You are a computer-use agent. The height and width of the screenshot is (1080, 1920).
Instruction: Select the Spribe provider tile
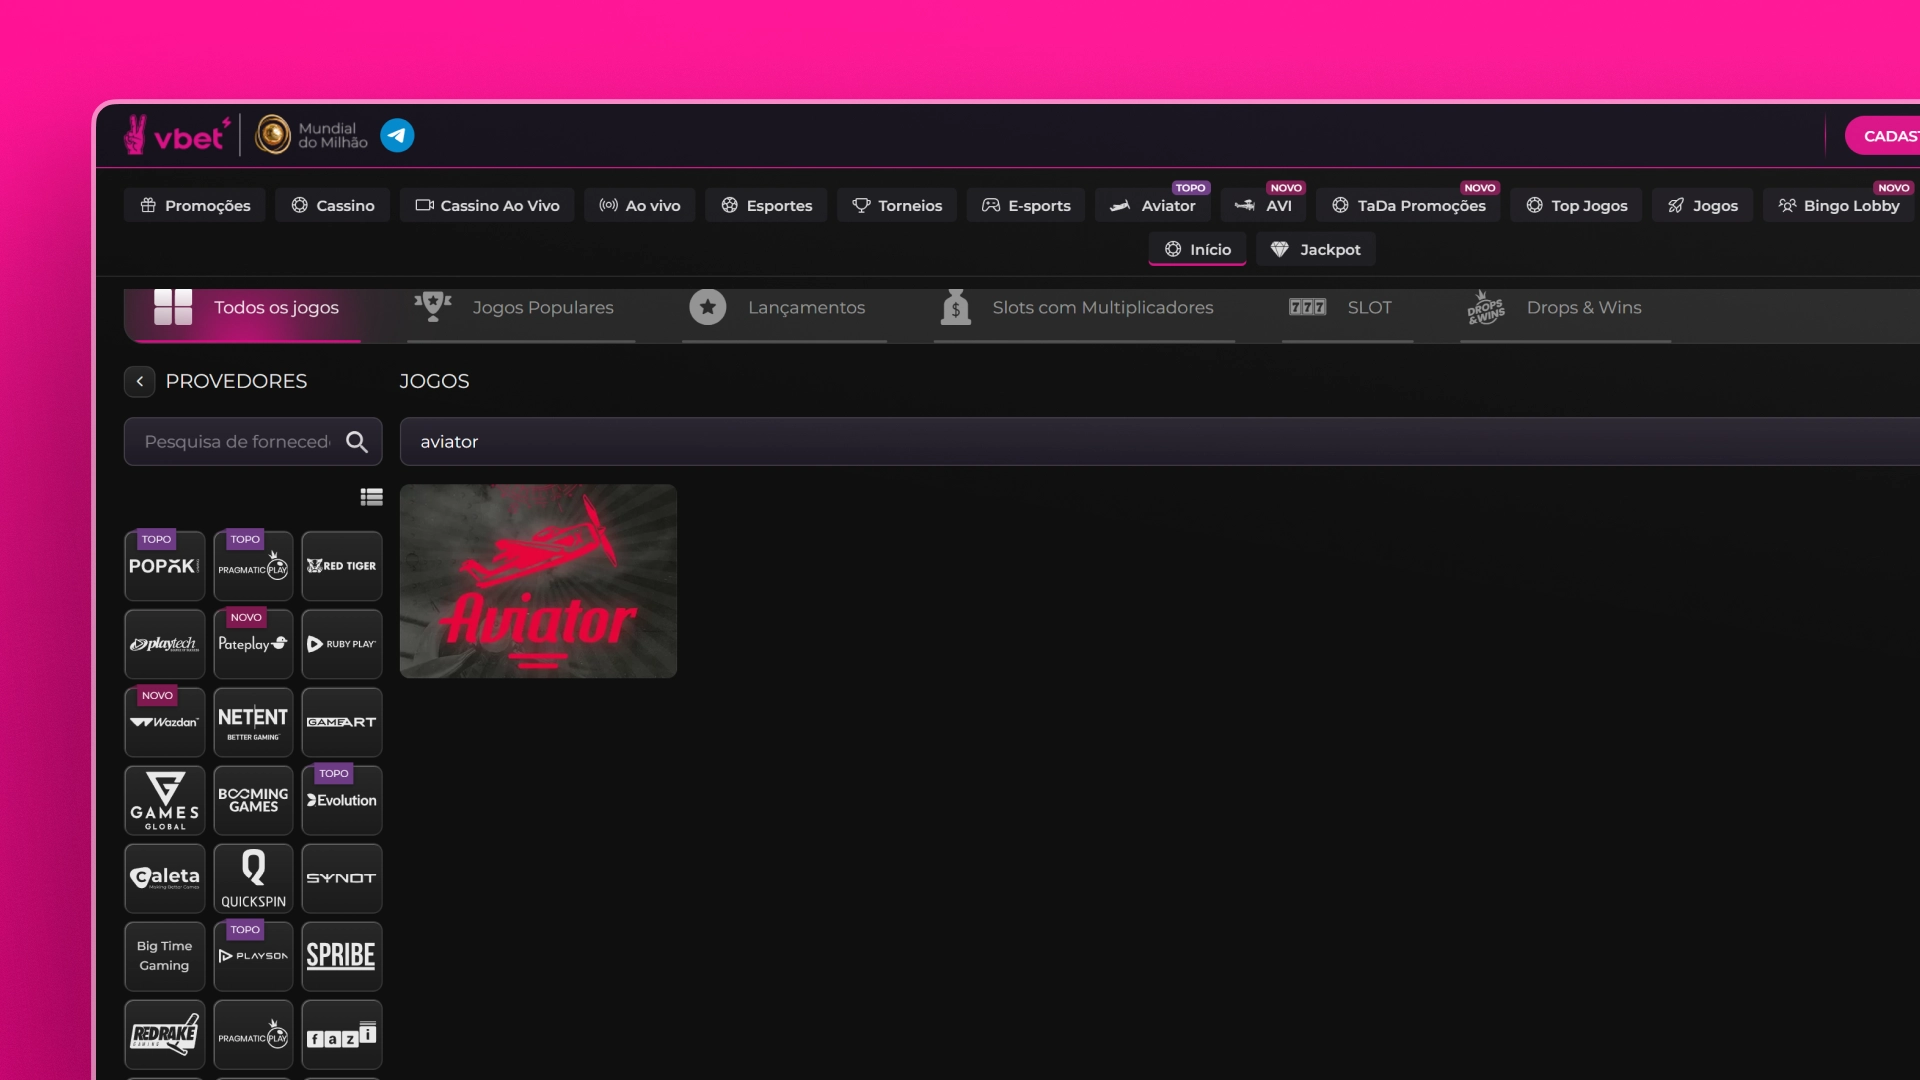click(x=342, y=956)
